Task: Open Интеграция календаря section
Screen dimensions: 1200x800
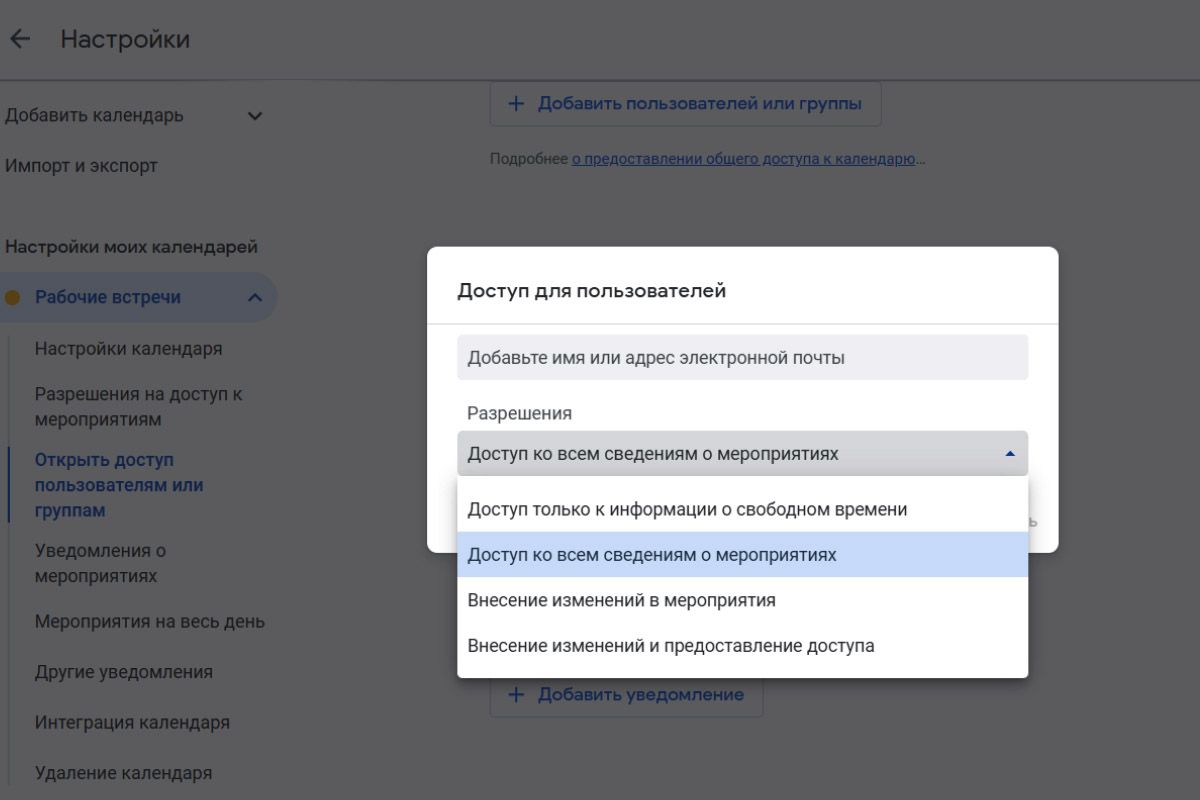Action: coord(132,722)
